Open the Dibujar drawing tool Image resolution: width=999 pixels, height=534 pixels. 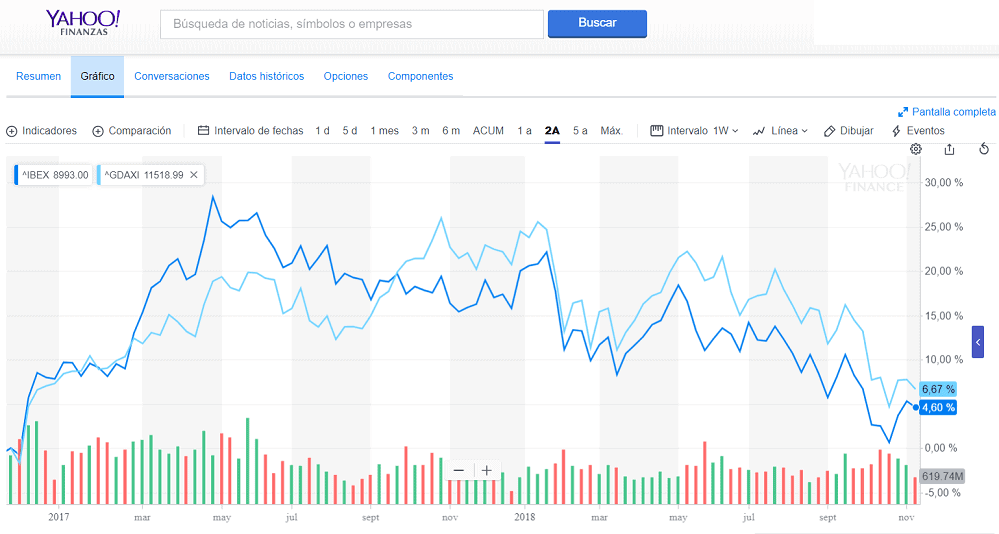tap(848, 131)
